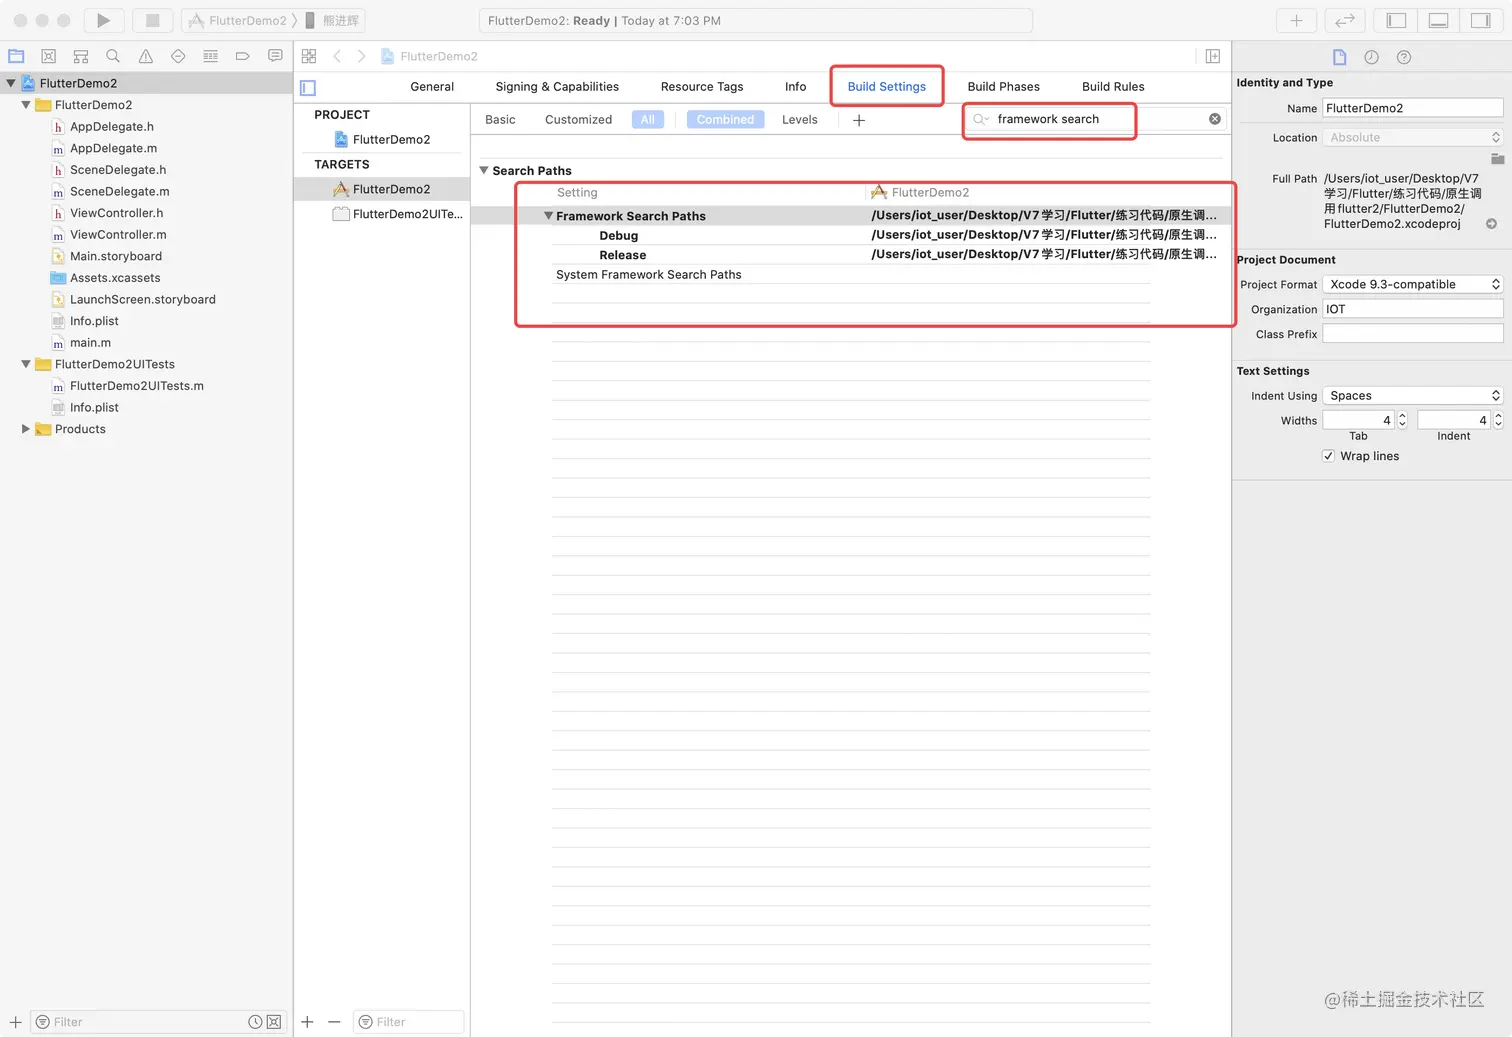Image resolution: width=1512 pixels, height=1037 pixels.
Task: Open the Symbol navigator
Action: pyautogui.click(x=81, y=56)
